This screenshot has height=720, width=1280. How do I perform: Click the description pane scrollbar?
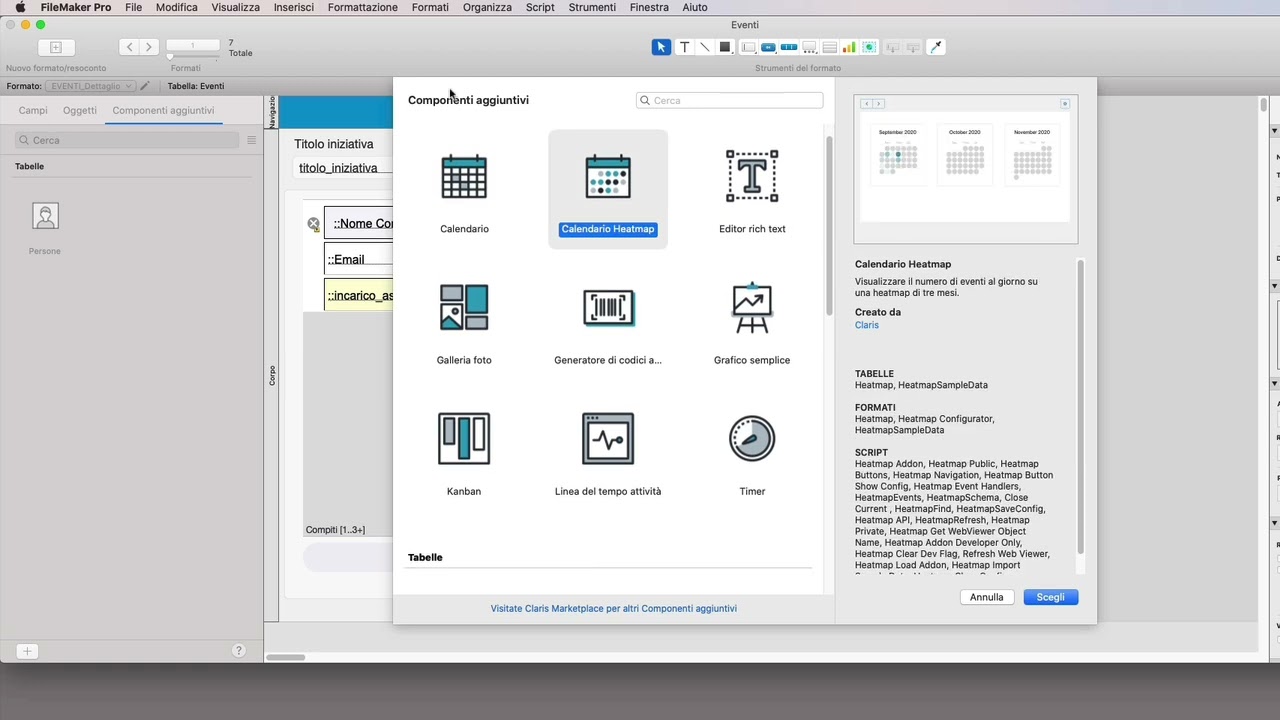[1080, 408]
